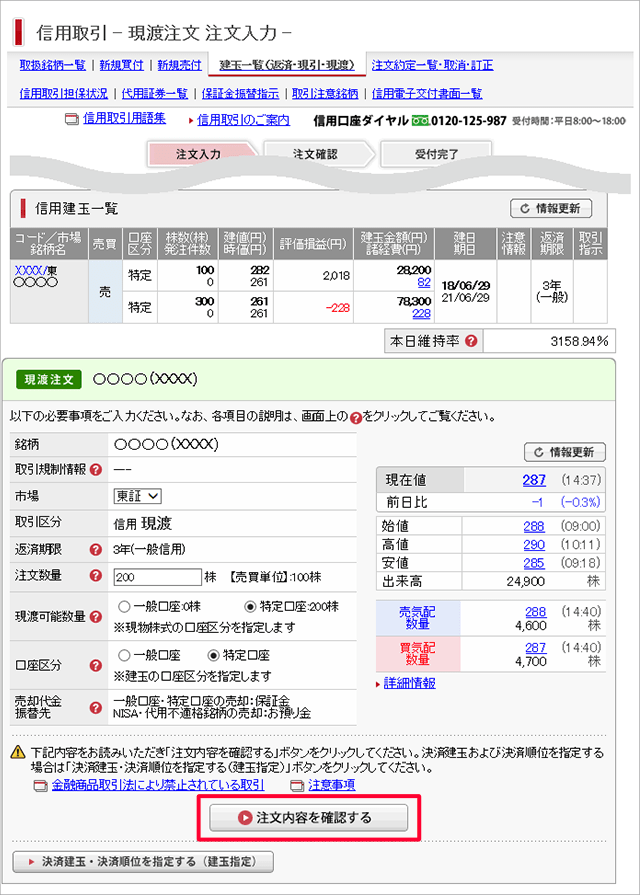Click the book icon beside 信用取引用語集

(71, 120)
